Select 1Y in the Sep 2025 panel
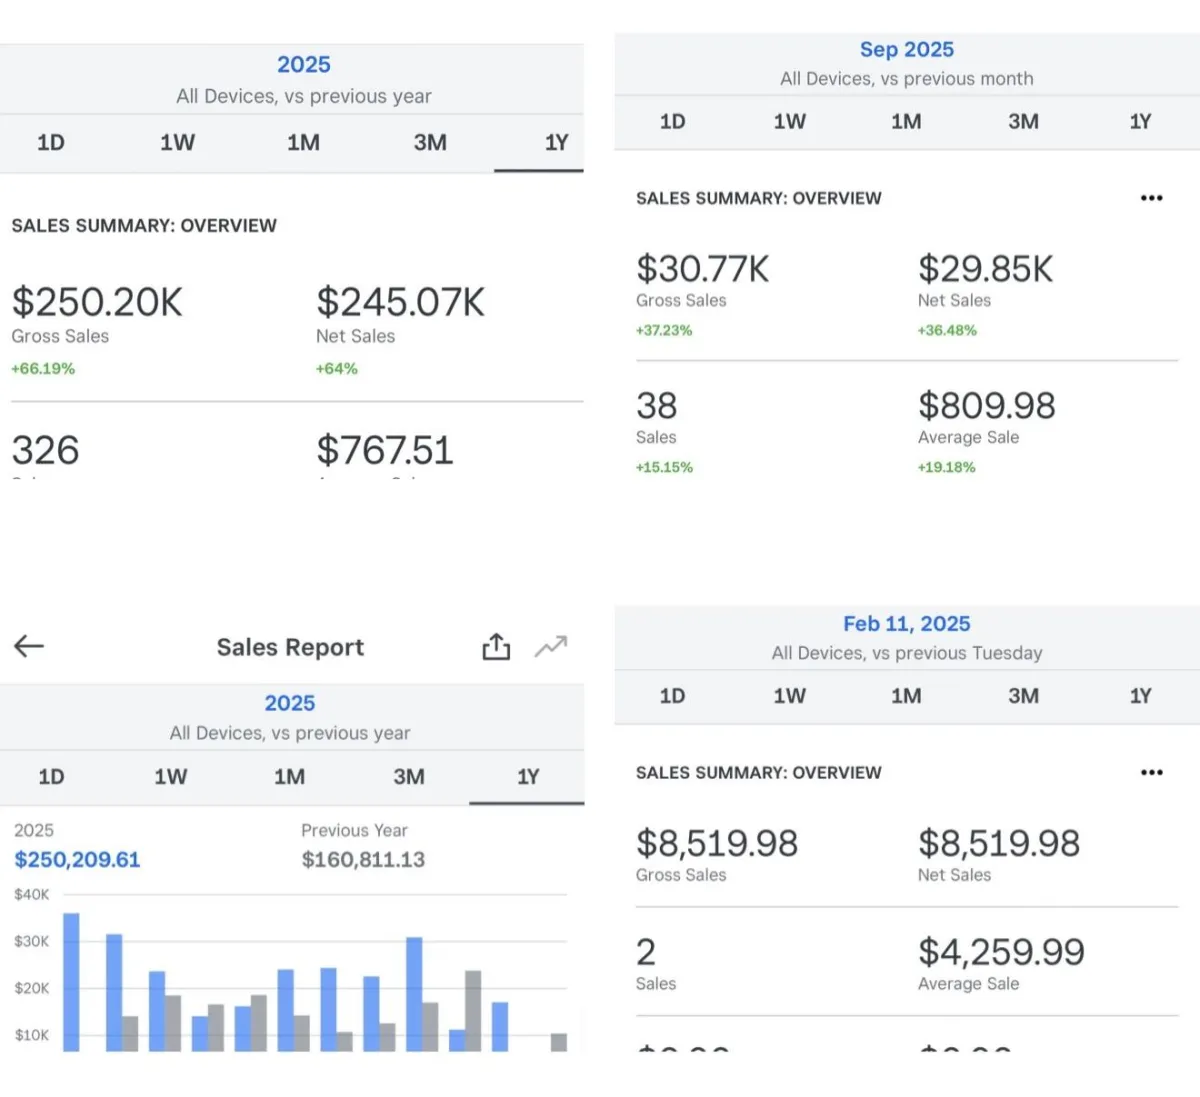 click(x=1140, y=122)
